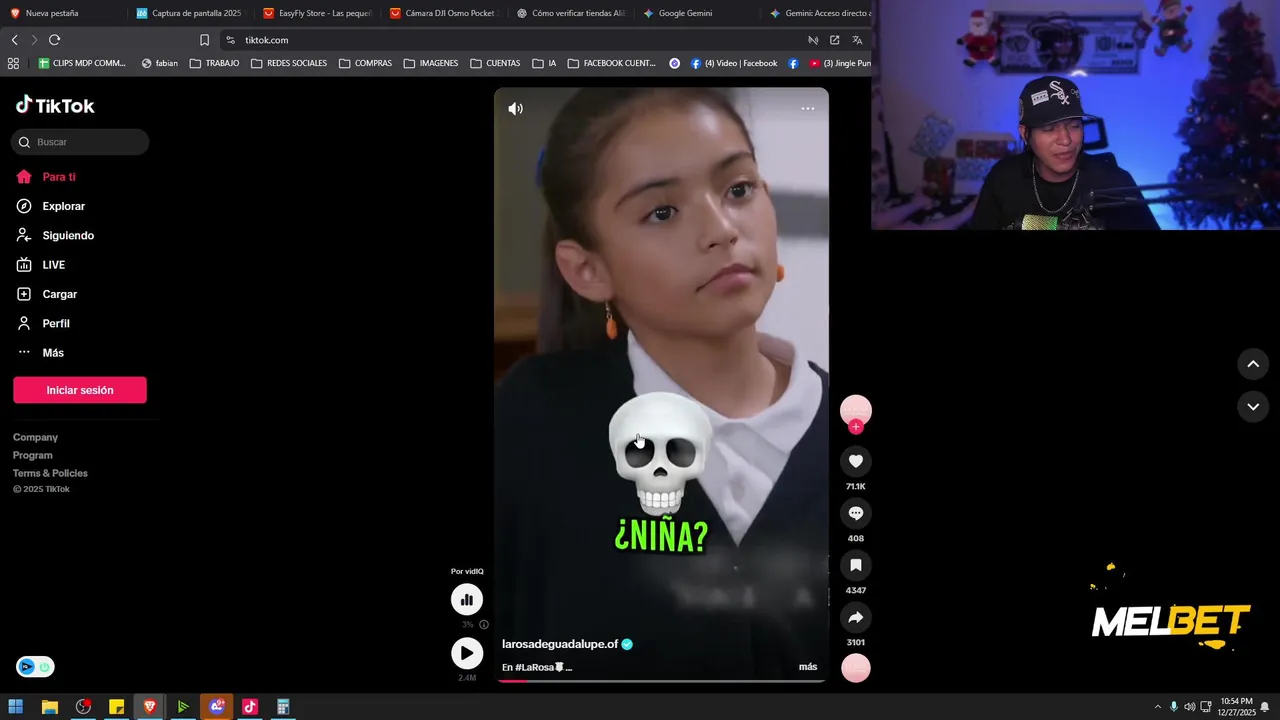Open CLIPS MDP COMM bookmark
This screenshot has width=1280, height=720.
pyautogui.click(x=82, y=63)
